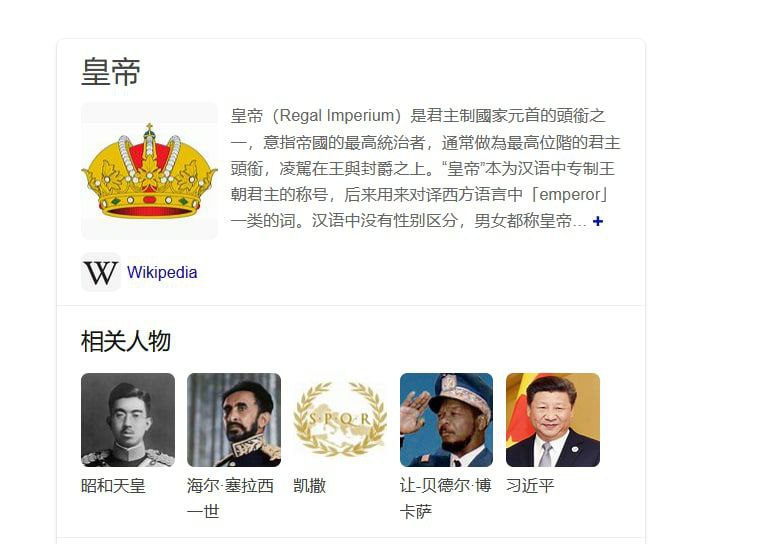Click the truncated ellipsis ending the description
This screenshot has height=544, width=773.
580,223
